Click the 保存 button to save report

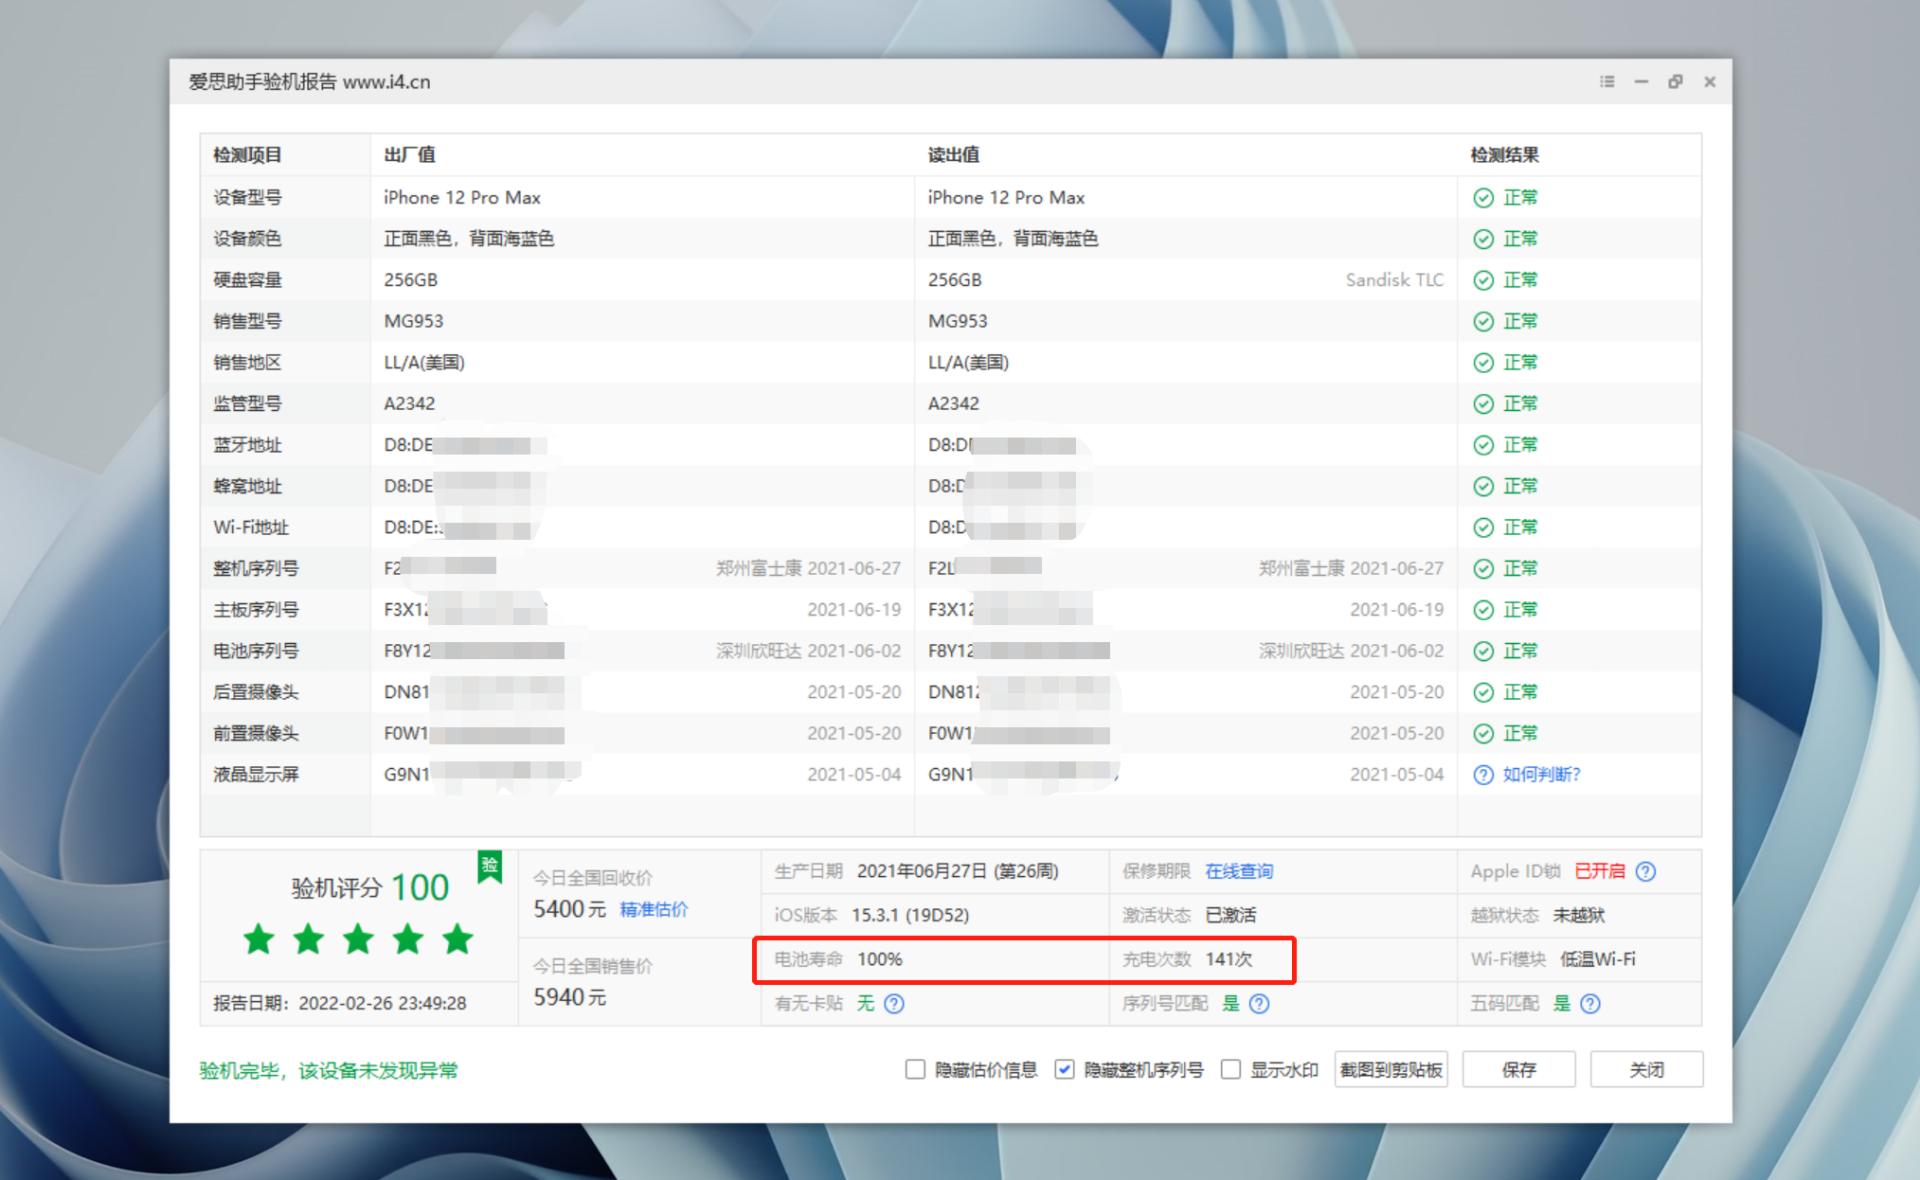tap(1518, 1069)
